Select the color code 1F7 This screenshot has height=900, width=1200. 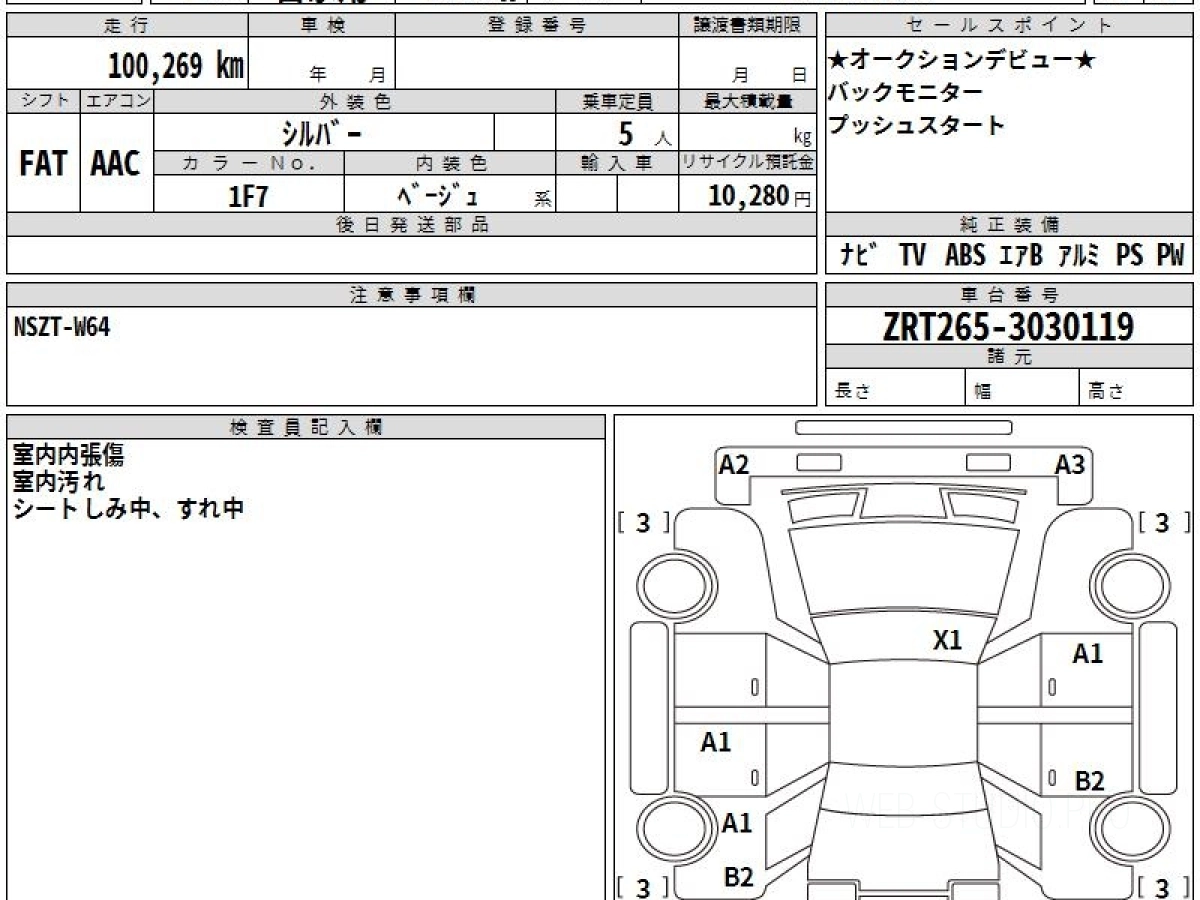248,196
